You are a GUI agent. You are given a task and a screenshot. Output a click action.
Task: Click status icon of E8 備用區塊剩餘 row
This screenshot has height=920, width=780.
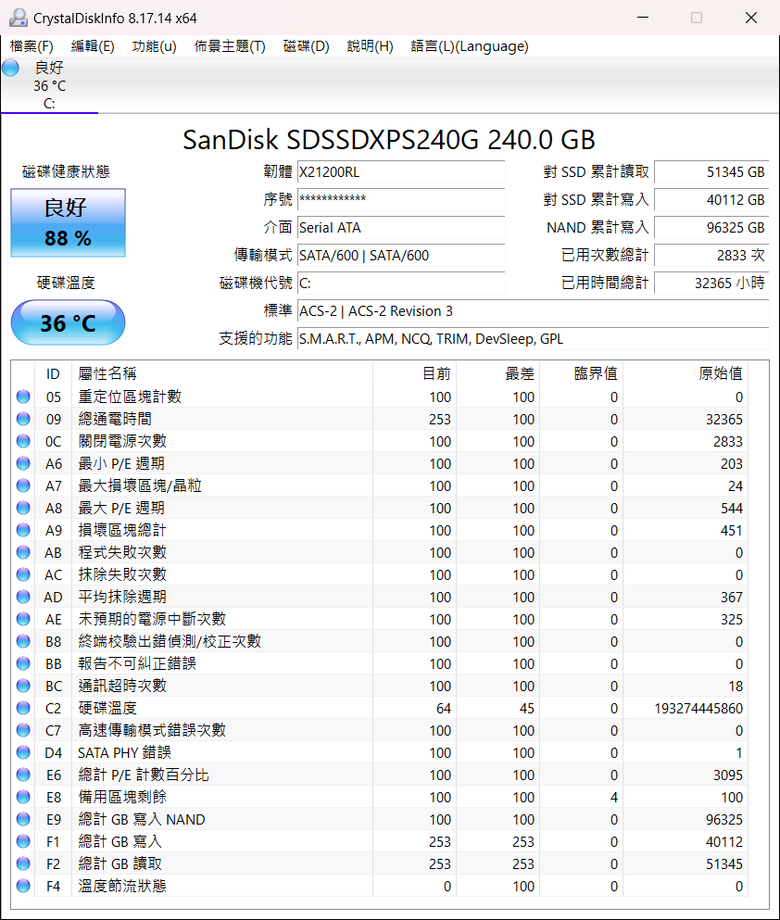pyautogui.click(x=23, y=797)
